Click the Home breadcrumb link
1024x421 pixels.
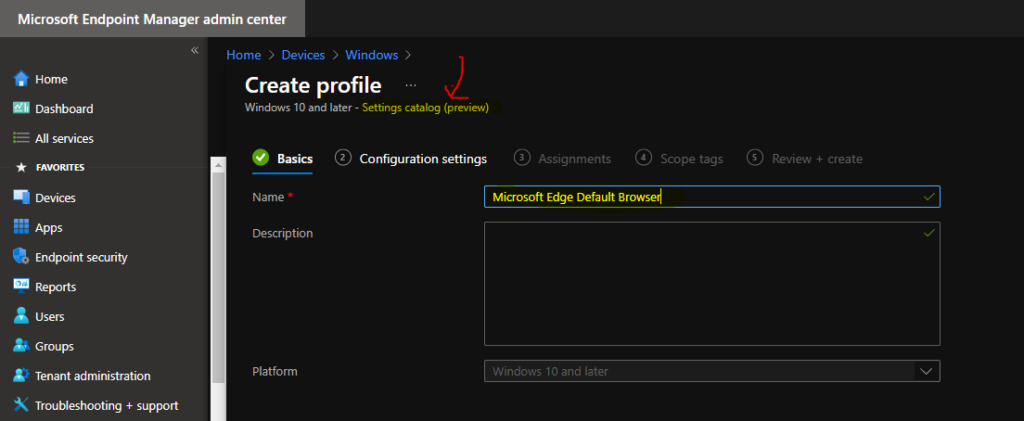[244, 55]
